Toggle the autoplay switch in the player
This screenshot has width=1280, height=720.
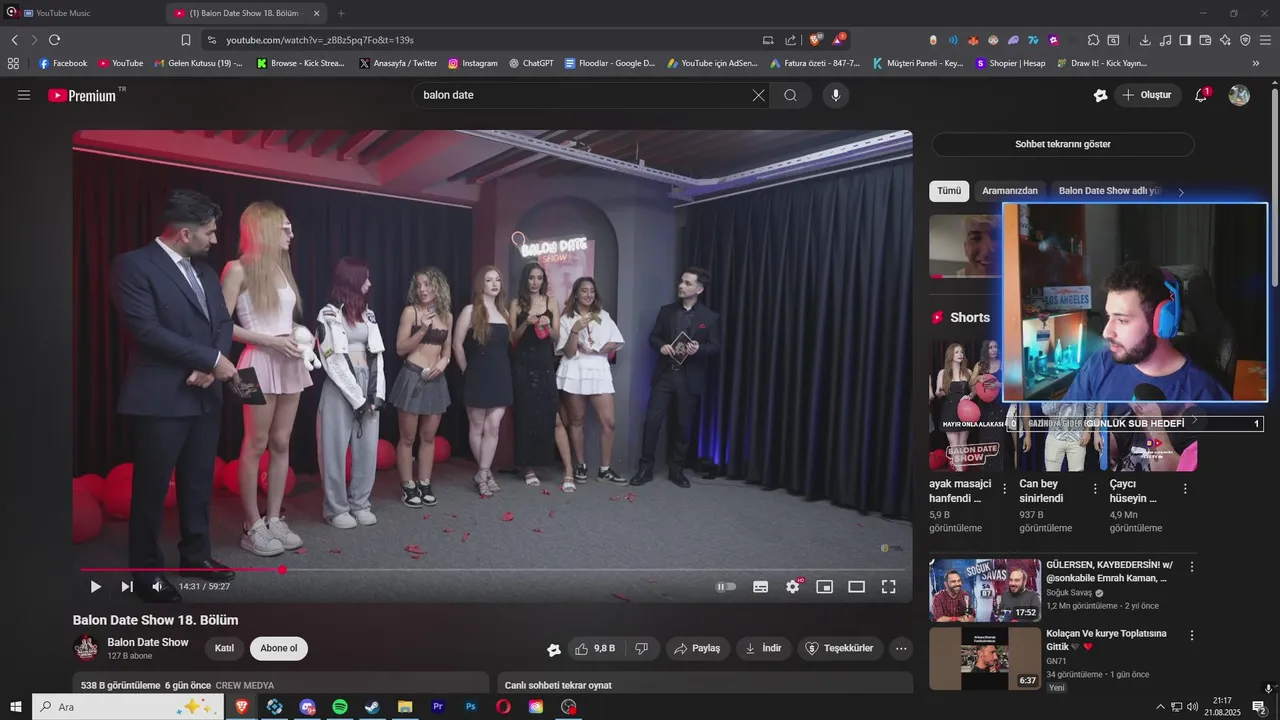726,587
